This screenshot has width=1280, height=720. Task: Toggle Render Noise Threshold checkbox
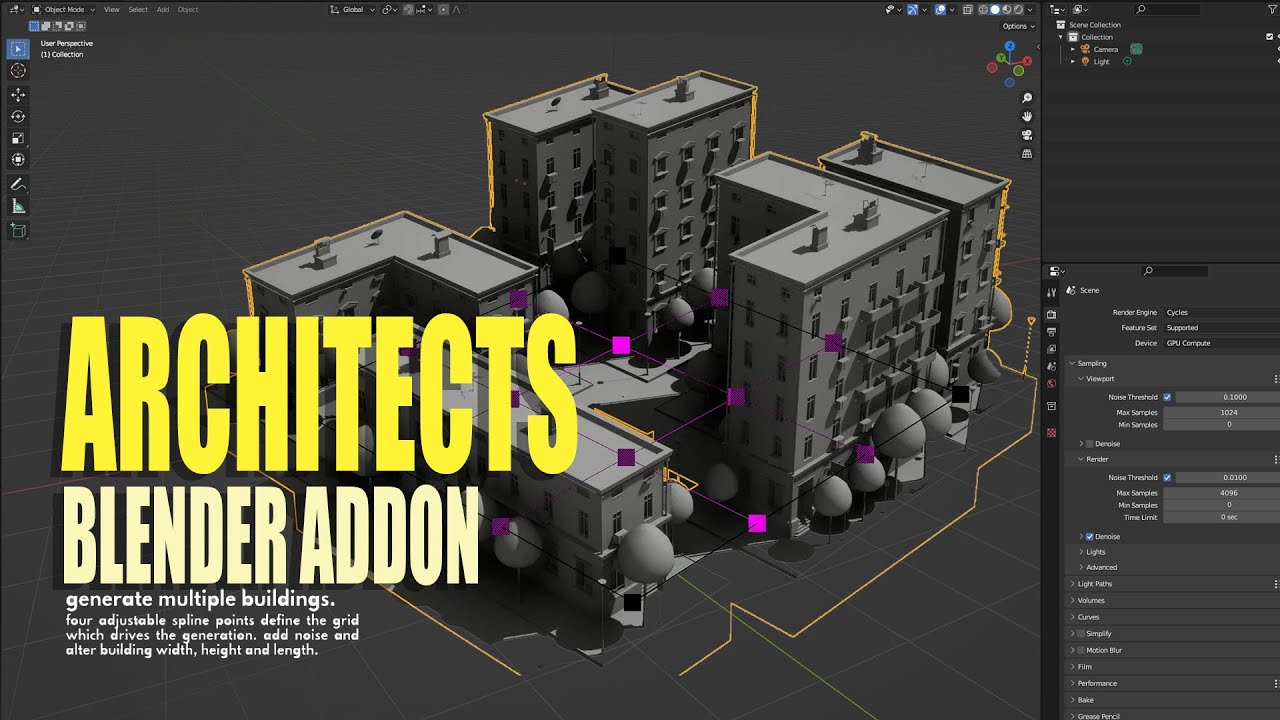1167,477
